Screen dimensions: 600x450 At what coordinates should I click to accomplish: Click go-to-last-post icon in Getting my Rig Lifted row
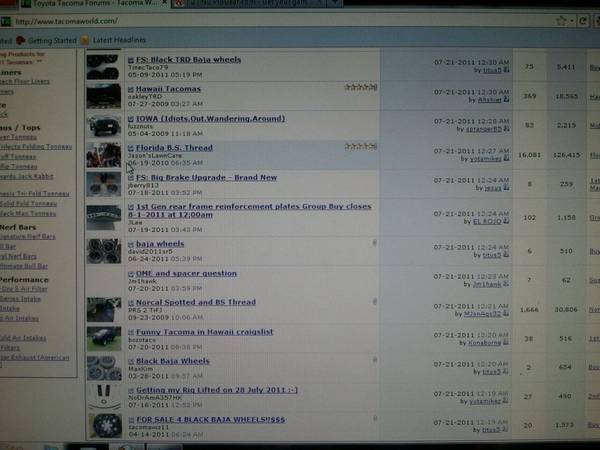point(506,401)
